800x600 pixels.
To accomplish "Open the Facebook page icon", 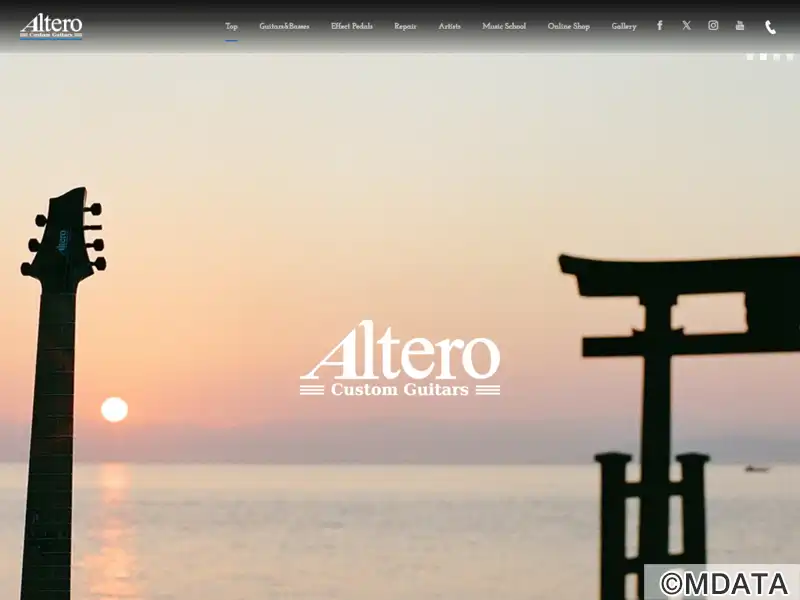I will (x=660, y=26).
